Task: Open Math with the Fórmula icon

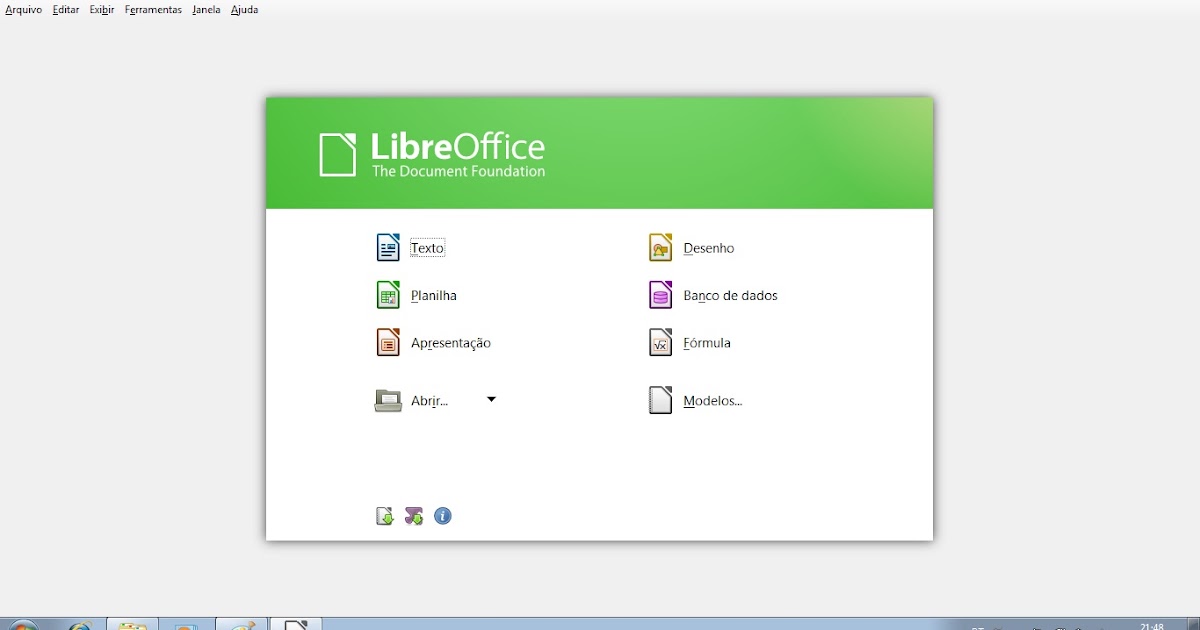Action: 660,341
